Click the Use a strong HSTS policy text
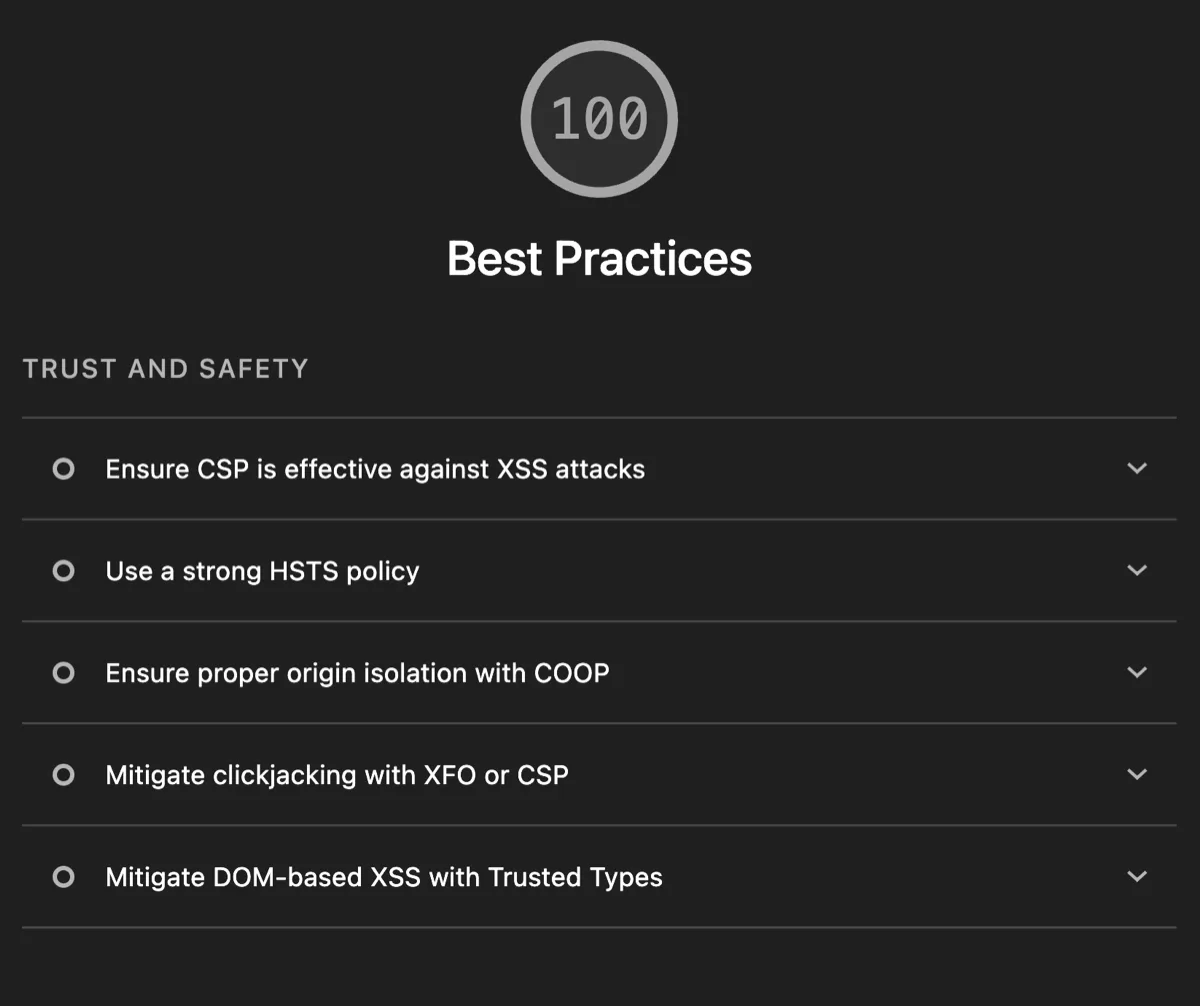The width and height of the screenshot is (1200, 1006). click(261, 571)
